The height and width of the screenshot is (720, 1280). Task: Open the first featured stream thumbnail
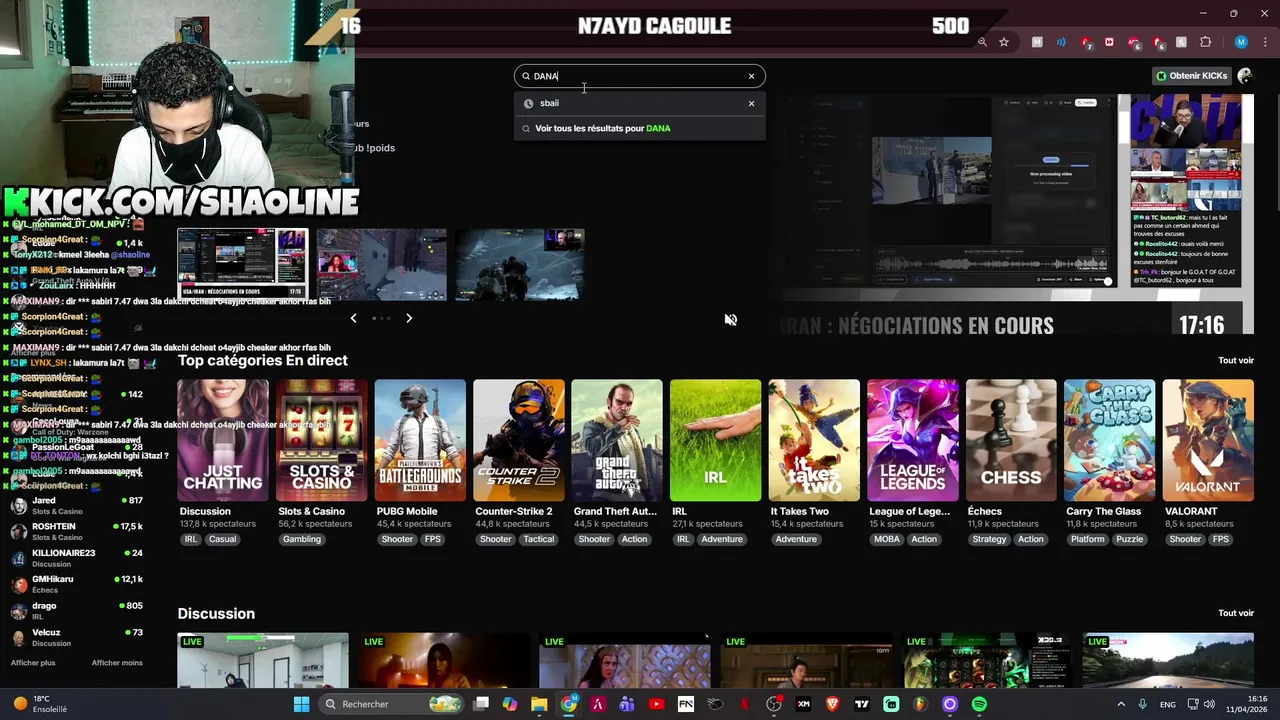(243, 264)
